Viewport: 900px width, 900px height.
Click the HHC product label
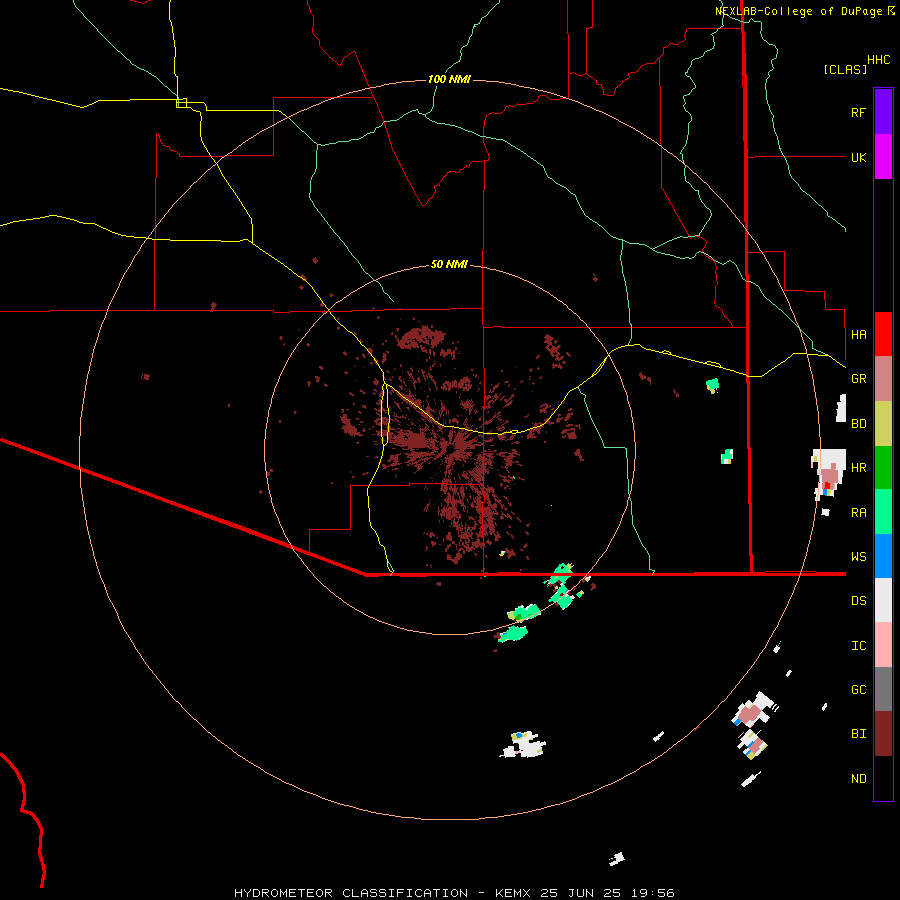[879, 60]
